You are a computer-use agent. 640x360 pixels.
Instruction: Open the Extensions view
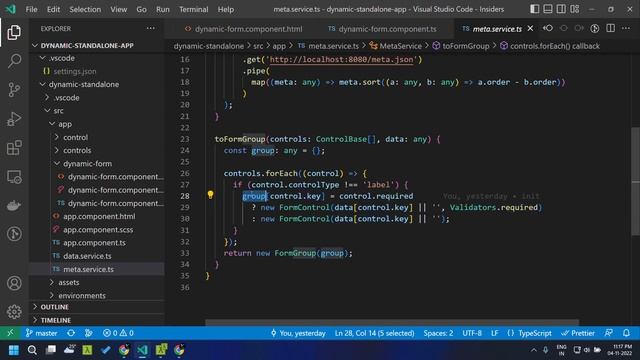[x=14, y=148]
